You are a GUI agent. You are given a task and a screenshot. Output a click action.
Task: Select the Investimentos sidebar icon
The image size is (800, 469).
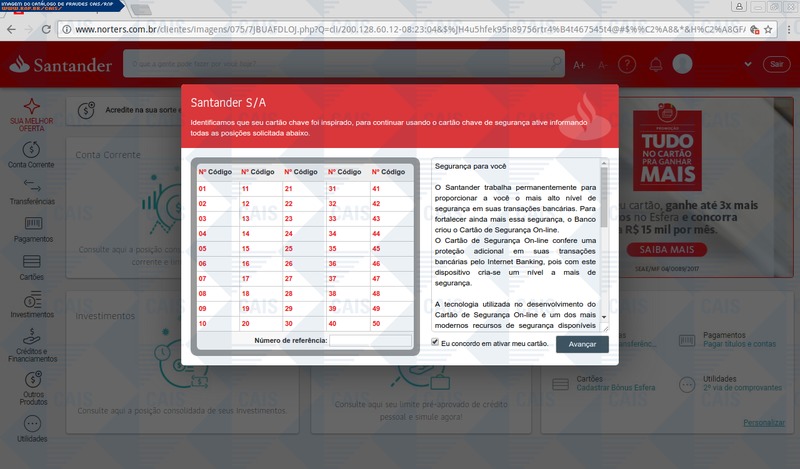(x=32, y=300)
